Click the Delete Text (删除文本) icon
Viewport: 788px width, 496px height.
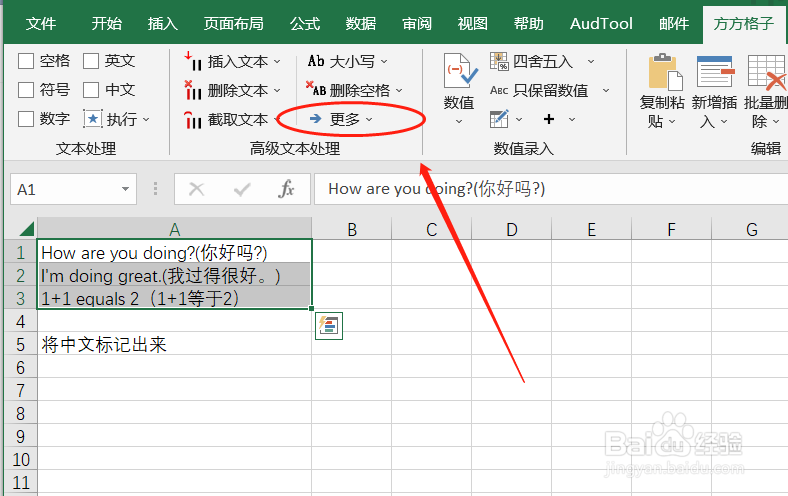click(193, 90)
